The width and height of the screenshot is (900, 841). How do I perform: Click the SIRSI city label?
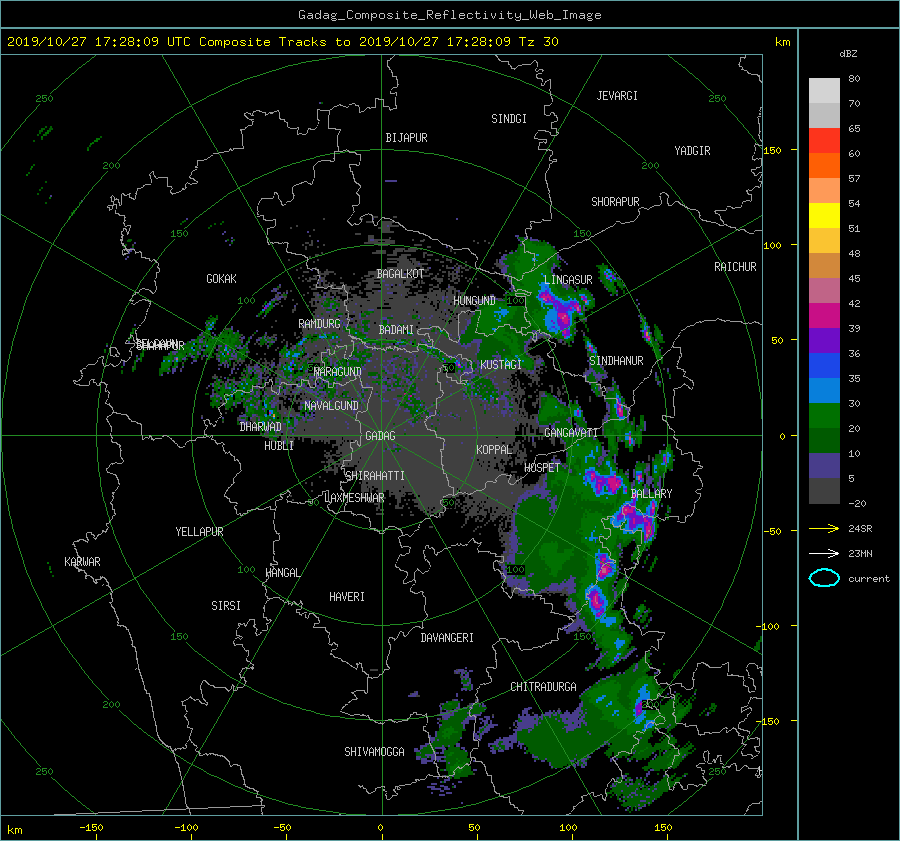[226, 606]
